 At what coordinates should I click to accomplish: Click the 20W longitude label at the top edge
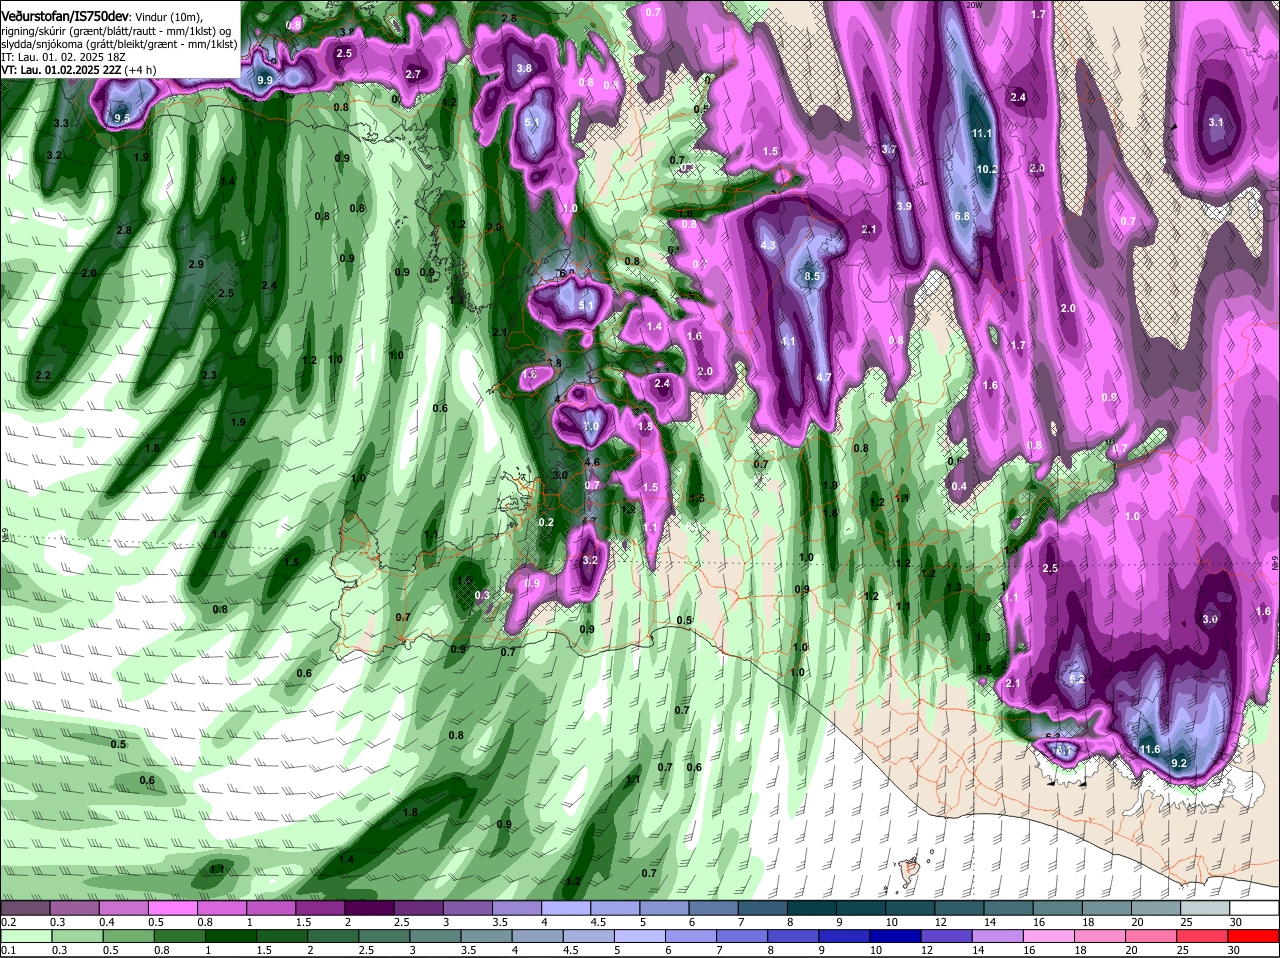click(974, 5)
